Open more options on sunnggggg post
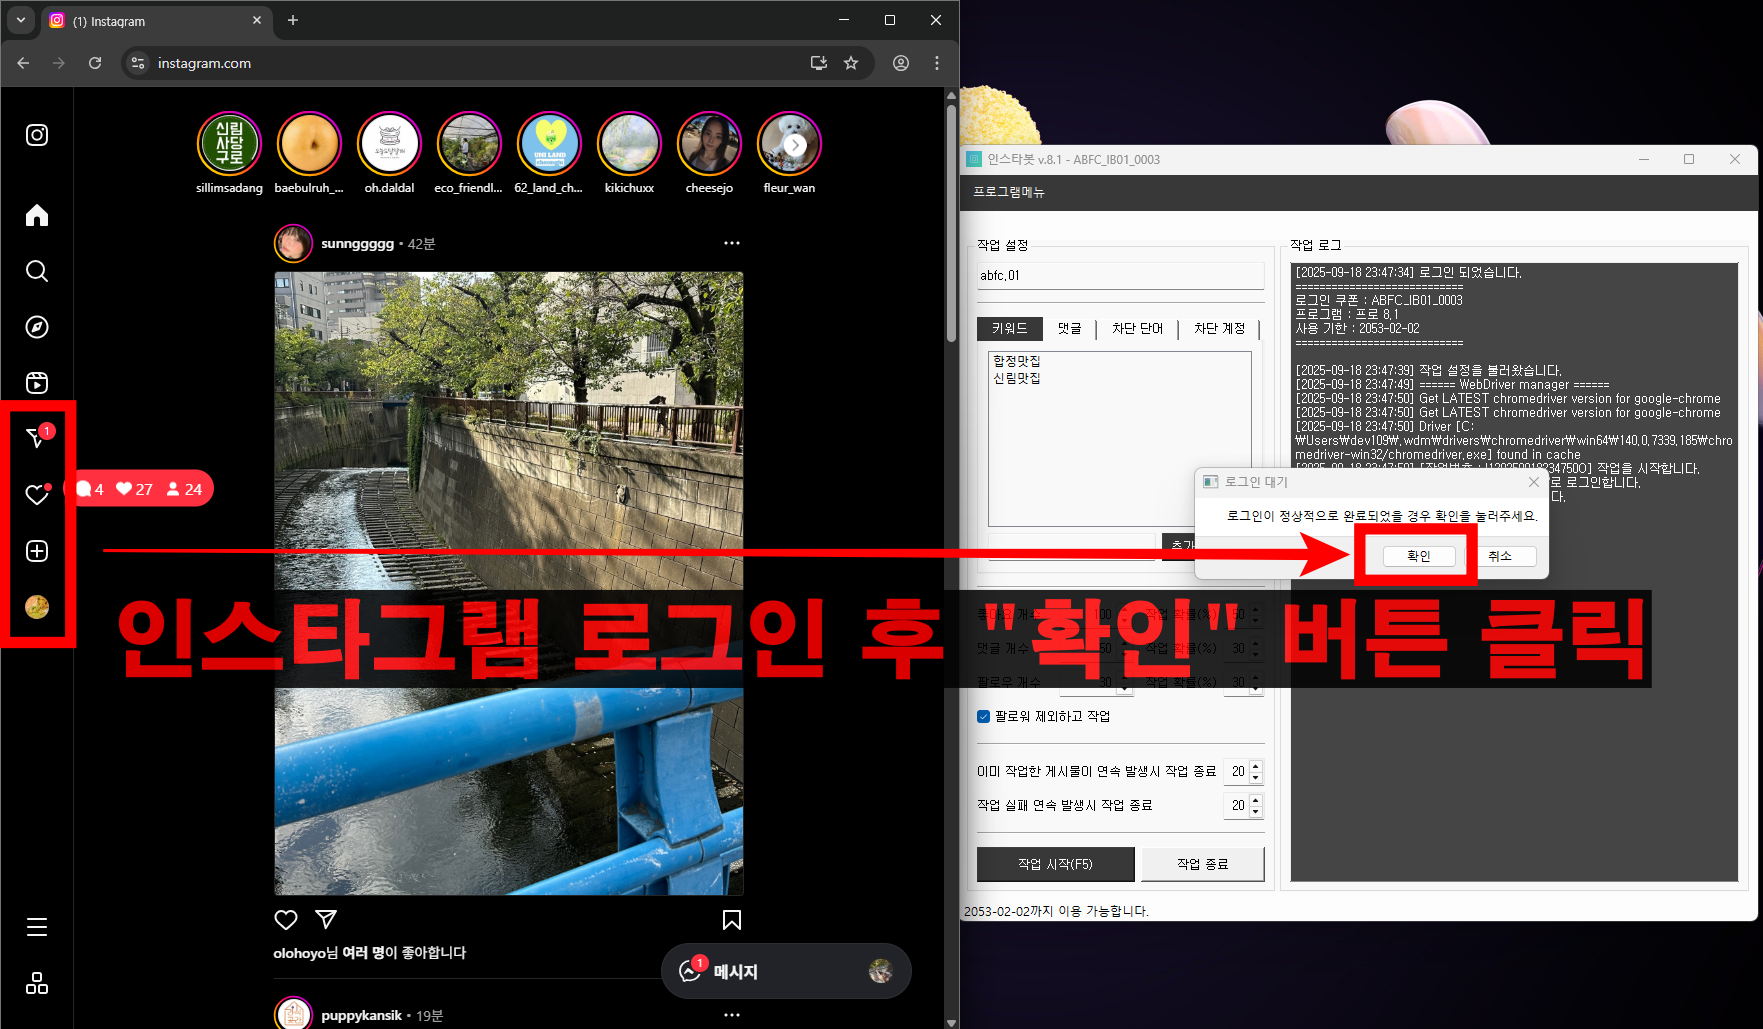This screenshot has height=1029, width=1763. [732, 243]
